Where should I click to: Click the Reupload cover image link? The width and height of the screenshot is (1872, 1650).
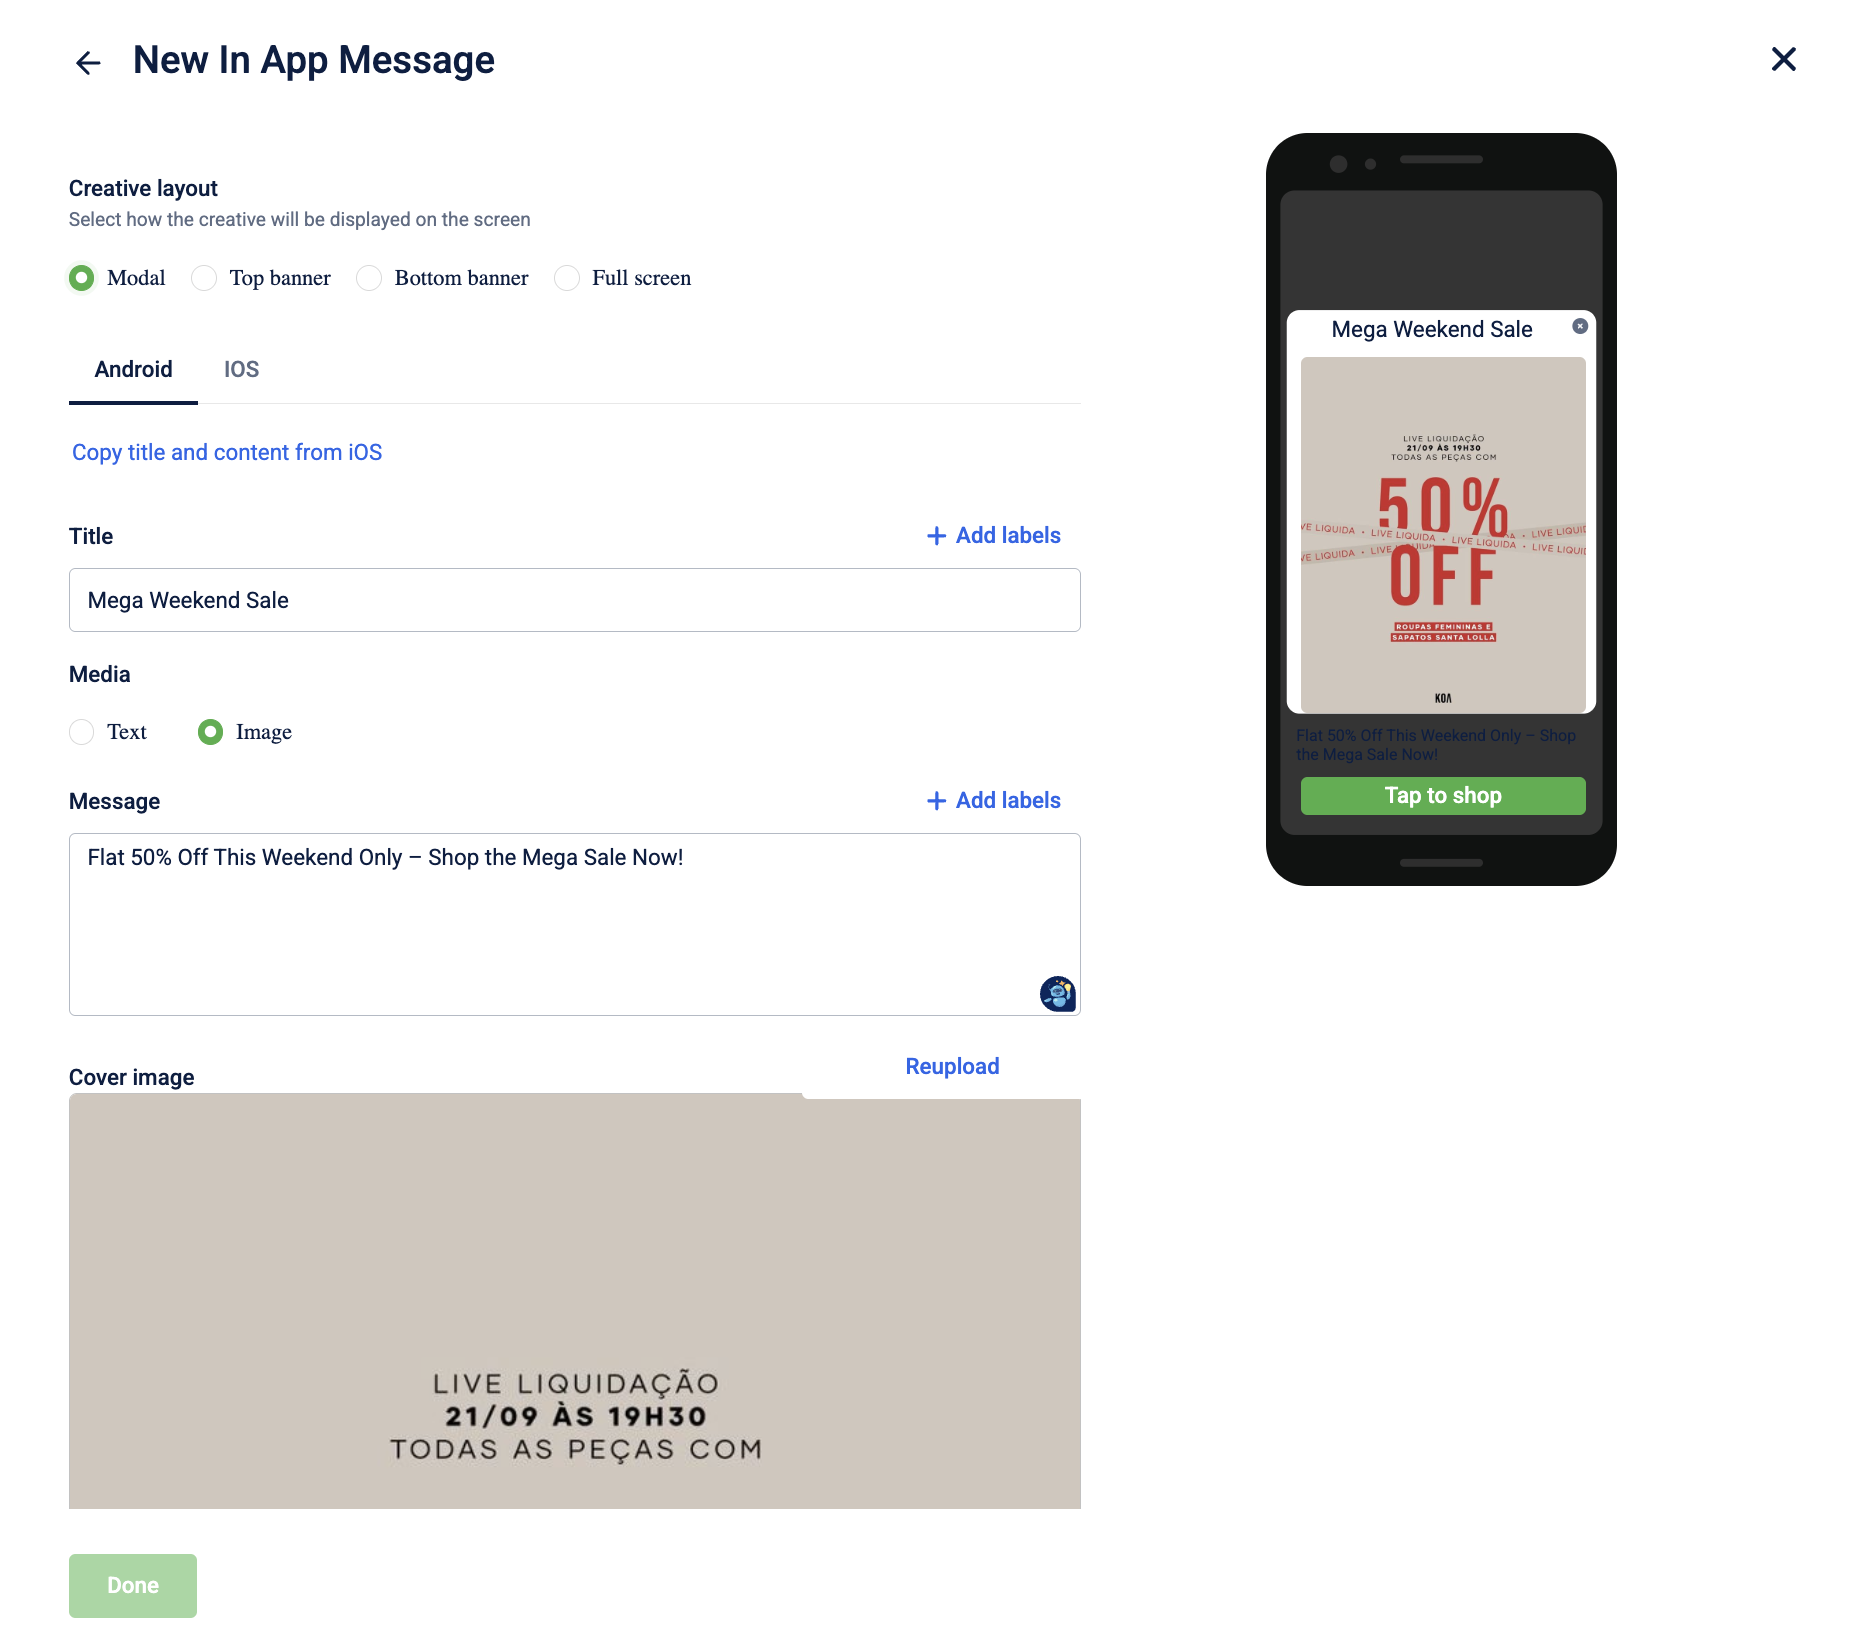click(x=952, y=1067)
